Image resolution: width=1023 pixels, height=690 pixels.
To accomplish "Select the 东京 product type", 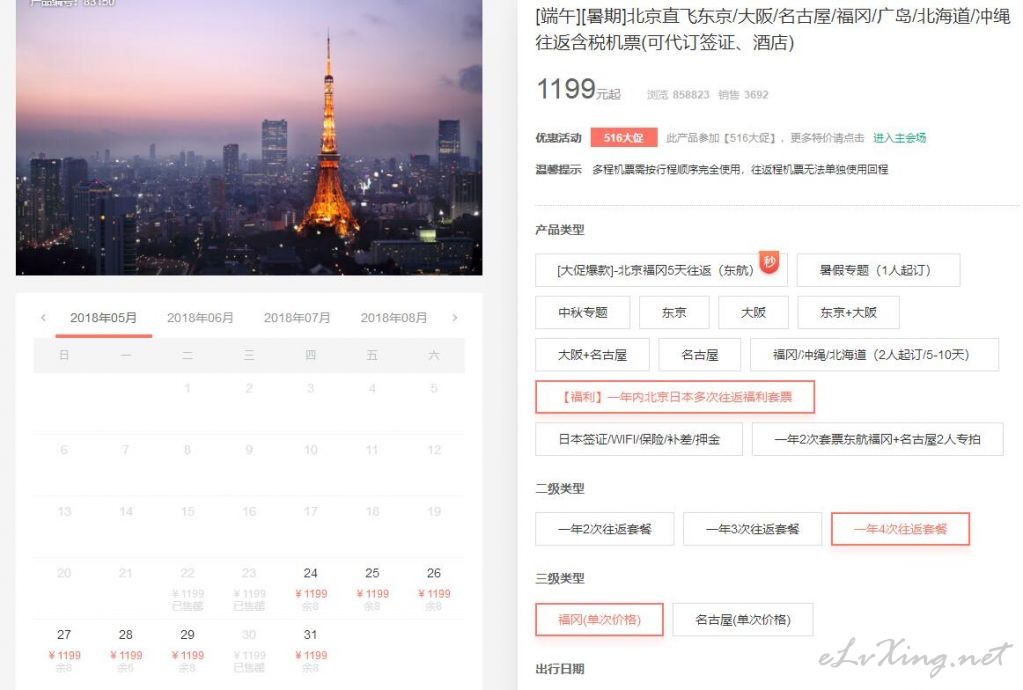I will pyautogui.click(x=674, y=312).
